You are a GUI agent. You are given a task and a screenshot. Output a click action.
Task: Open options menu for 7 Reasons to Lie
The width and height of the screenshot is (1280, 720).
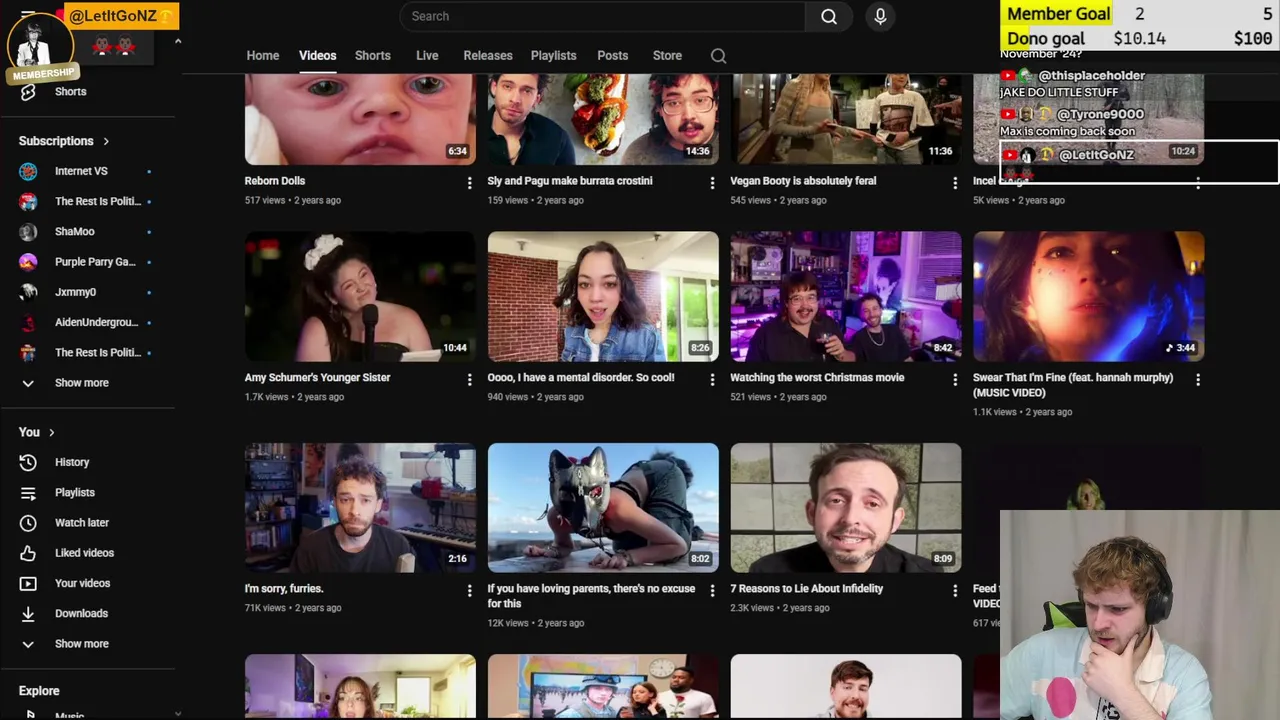point(955,591)
